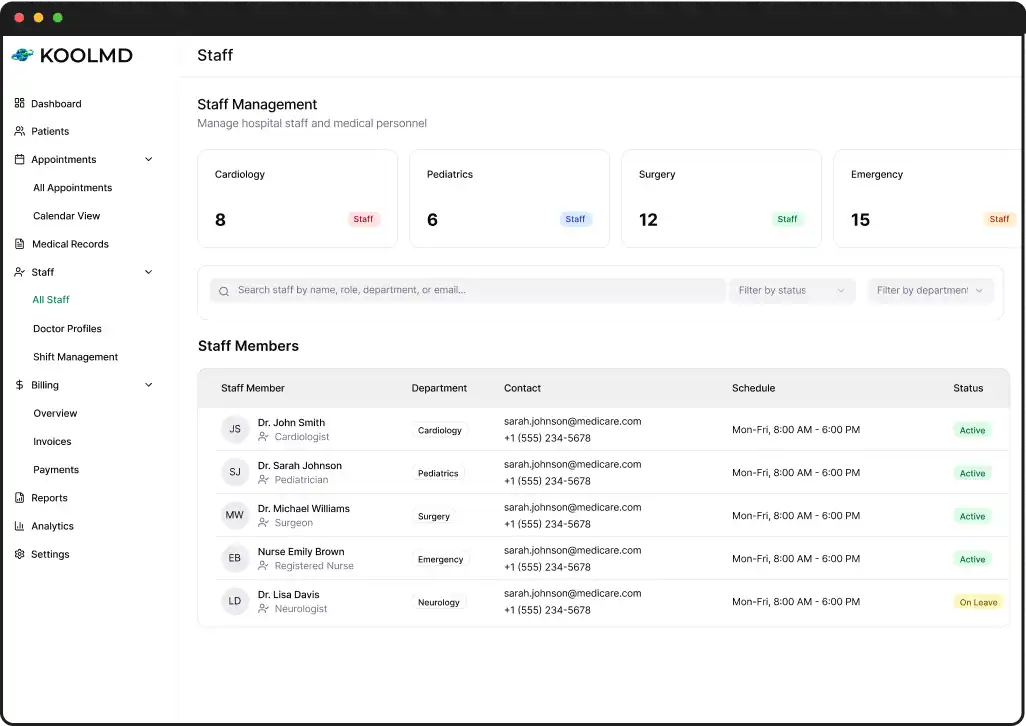Click the role icon beside Pediatrician
The width and height of the screenshot is (1026, 726).
(x=263, y=480)
